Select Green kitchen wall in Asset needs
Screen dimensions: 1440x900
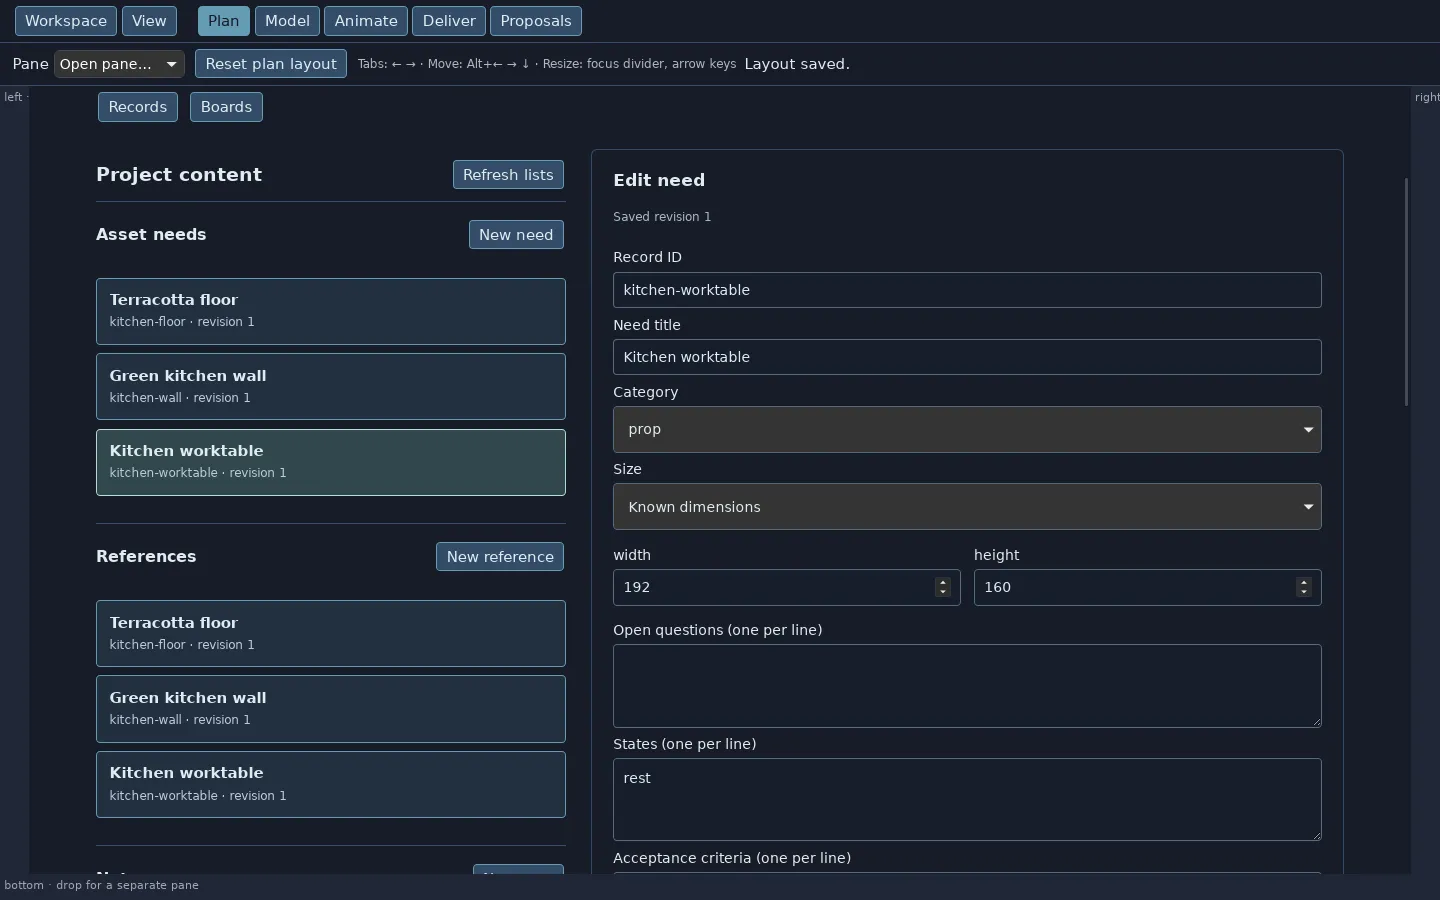tap(331, 387)
